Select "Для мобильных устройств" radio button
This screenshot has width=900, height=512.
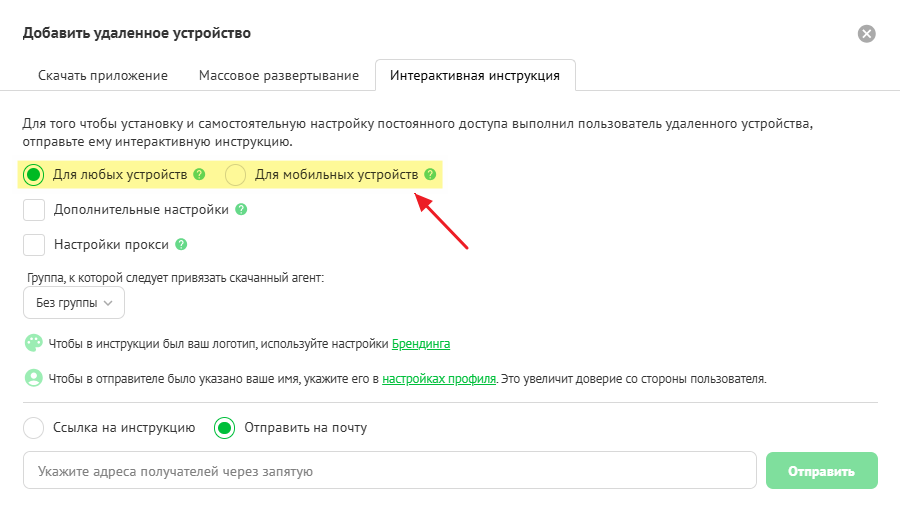[235, 175]
